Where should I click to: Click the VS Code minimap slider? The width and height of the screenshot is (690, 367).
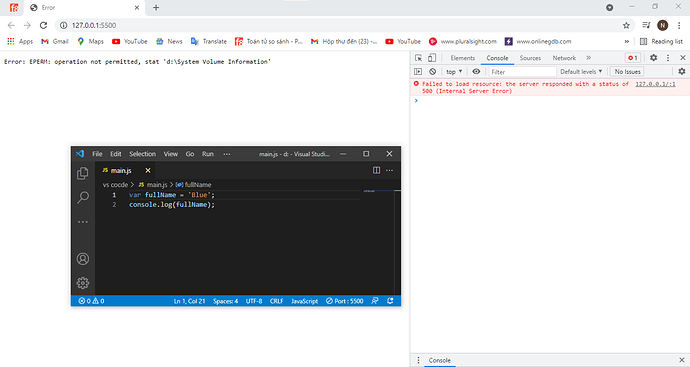(379, 191)
